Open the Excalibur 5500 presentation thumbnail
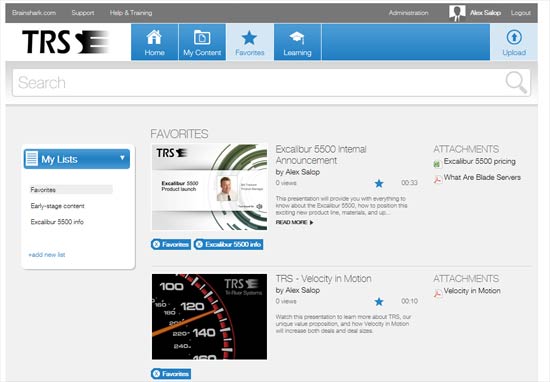 pyautogui.click(x=209, y=187)
